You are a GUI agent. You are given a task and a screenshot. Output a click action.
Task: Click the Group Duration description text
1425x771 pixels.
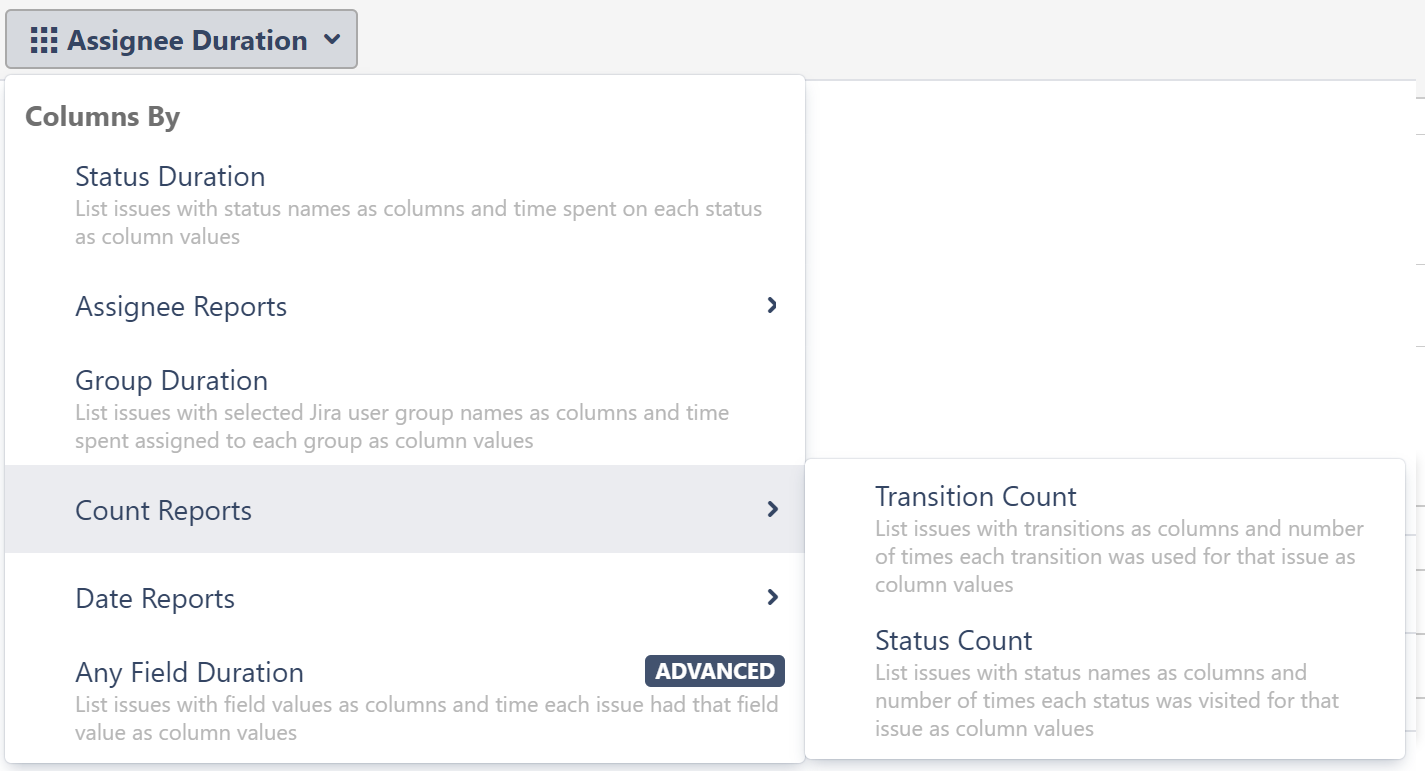(x=402, y=426)
